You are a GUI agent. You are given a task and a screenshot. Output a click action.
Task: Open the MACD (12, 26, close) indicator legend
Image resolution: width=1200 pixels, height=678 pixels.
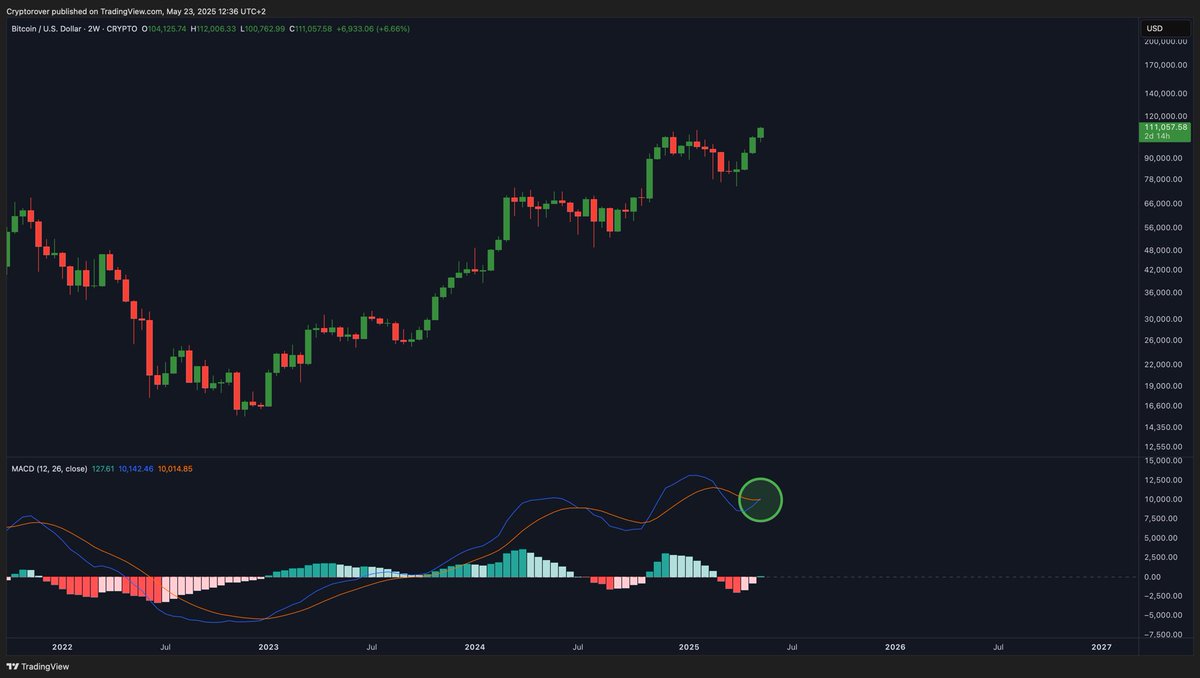point(48,468)
